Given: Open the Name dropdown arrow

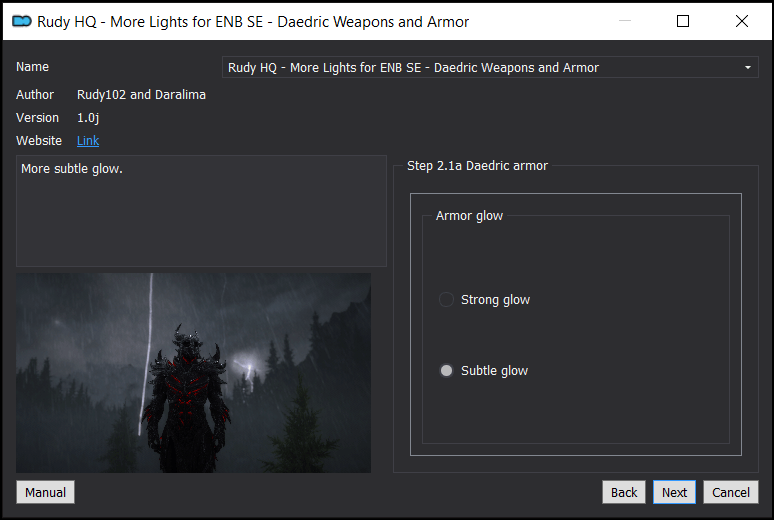Looking at the screenshot, I should 748,68.
